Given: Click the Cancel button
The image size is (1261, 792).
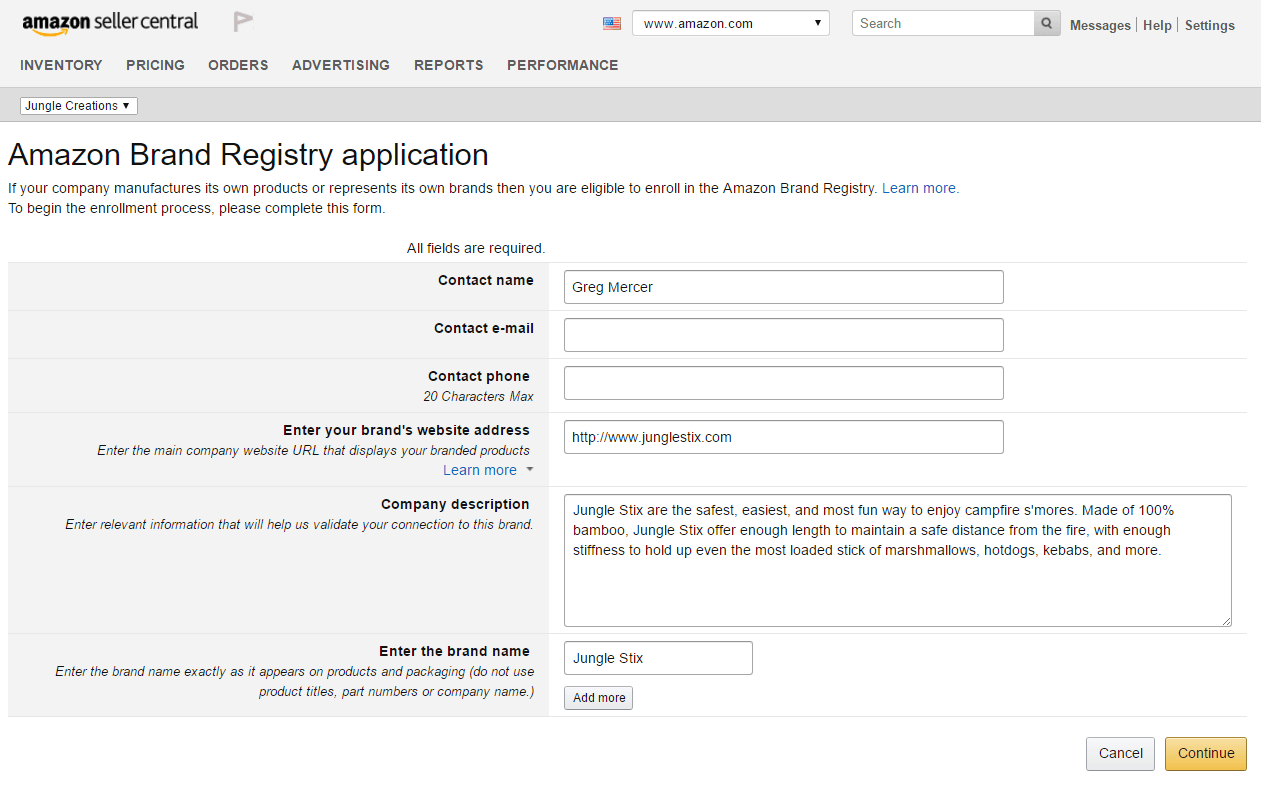Looking at the screenshot, I should (1120, 754).
